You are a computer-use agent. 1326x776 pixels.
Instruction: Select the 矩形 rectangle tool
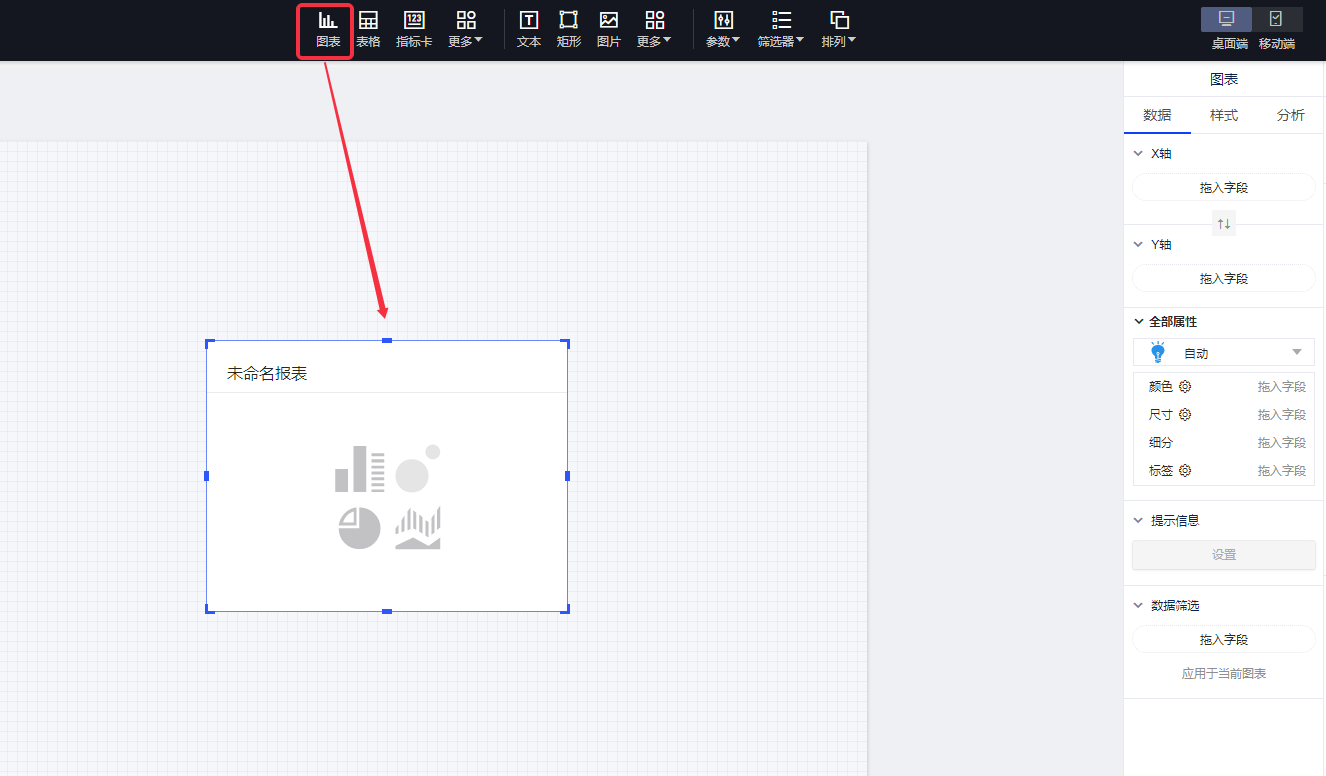point(568,21)
